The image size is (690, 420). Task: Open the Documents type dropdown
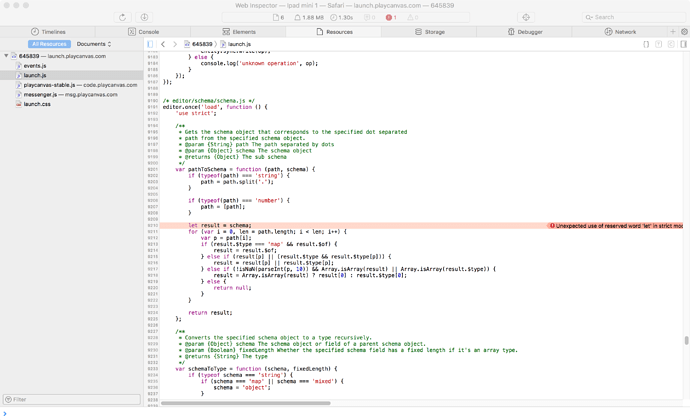94,44
